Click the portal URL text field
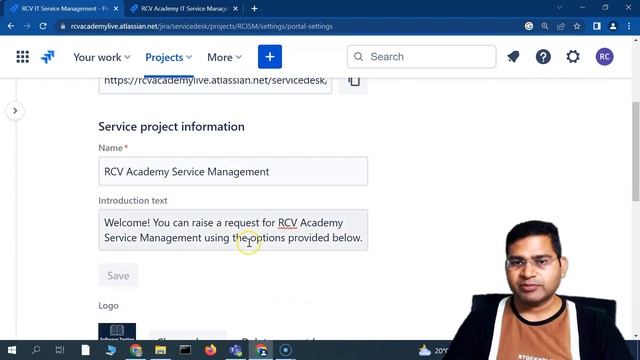 215,83
